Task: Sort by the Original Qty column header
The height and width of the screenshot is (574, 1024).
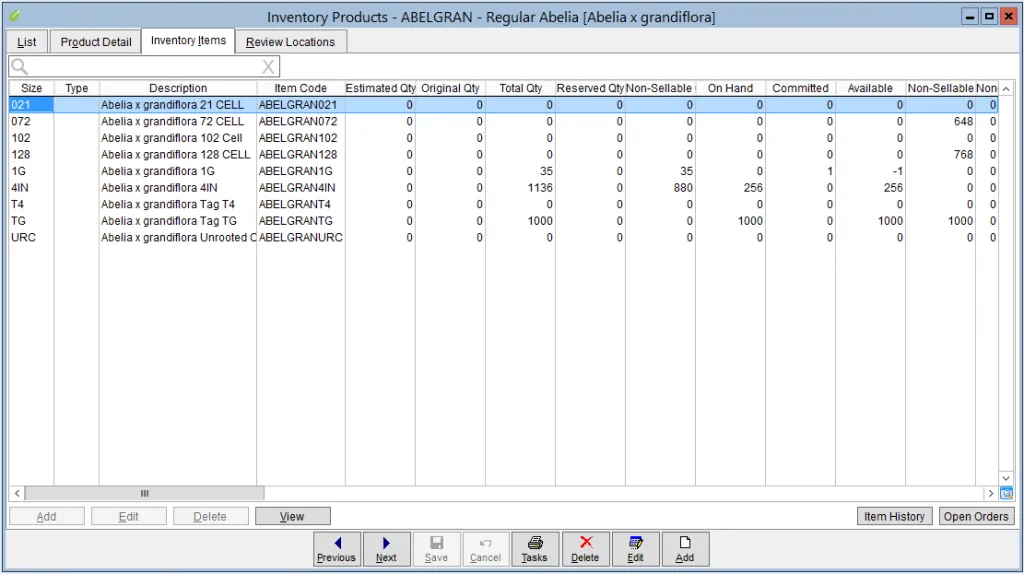Action: click(x=450, y=88)
